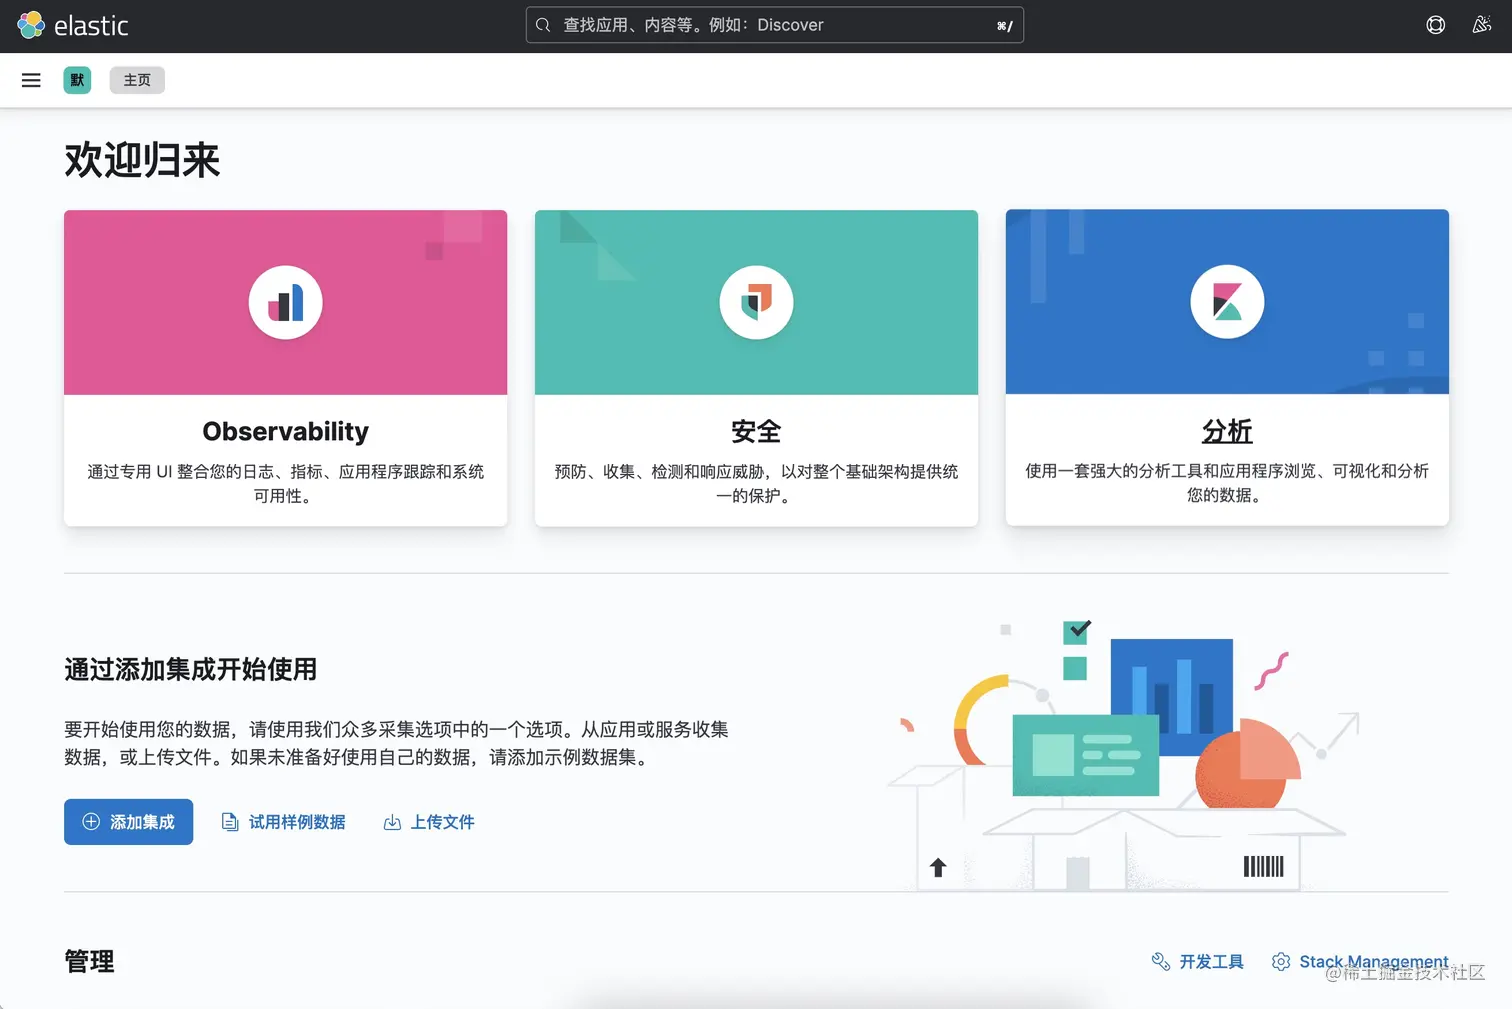Click the paragraph starting 要开始使用您的数据
Image resolution: width=1512 pixels, height=1009 pixels.
coord(396,743)
